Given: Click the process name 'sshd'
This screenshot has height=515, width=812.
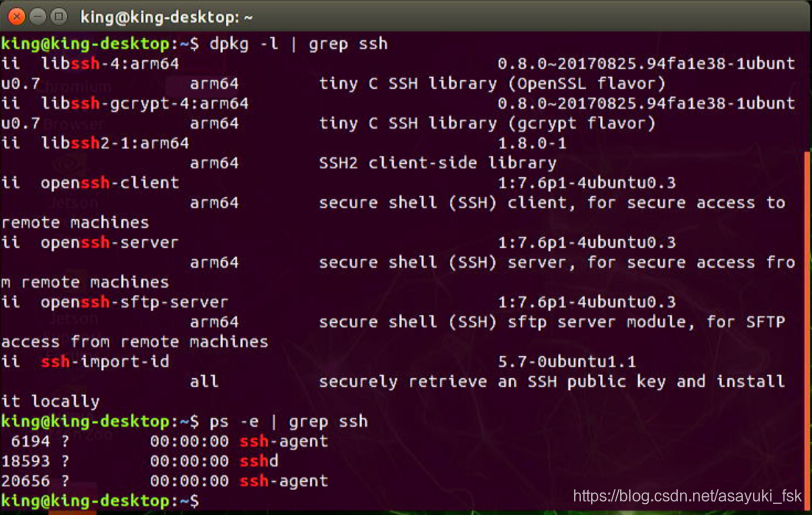Looking at the screenshot, I should pyautogui.click(x=258, y=461).
